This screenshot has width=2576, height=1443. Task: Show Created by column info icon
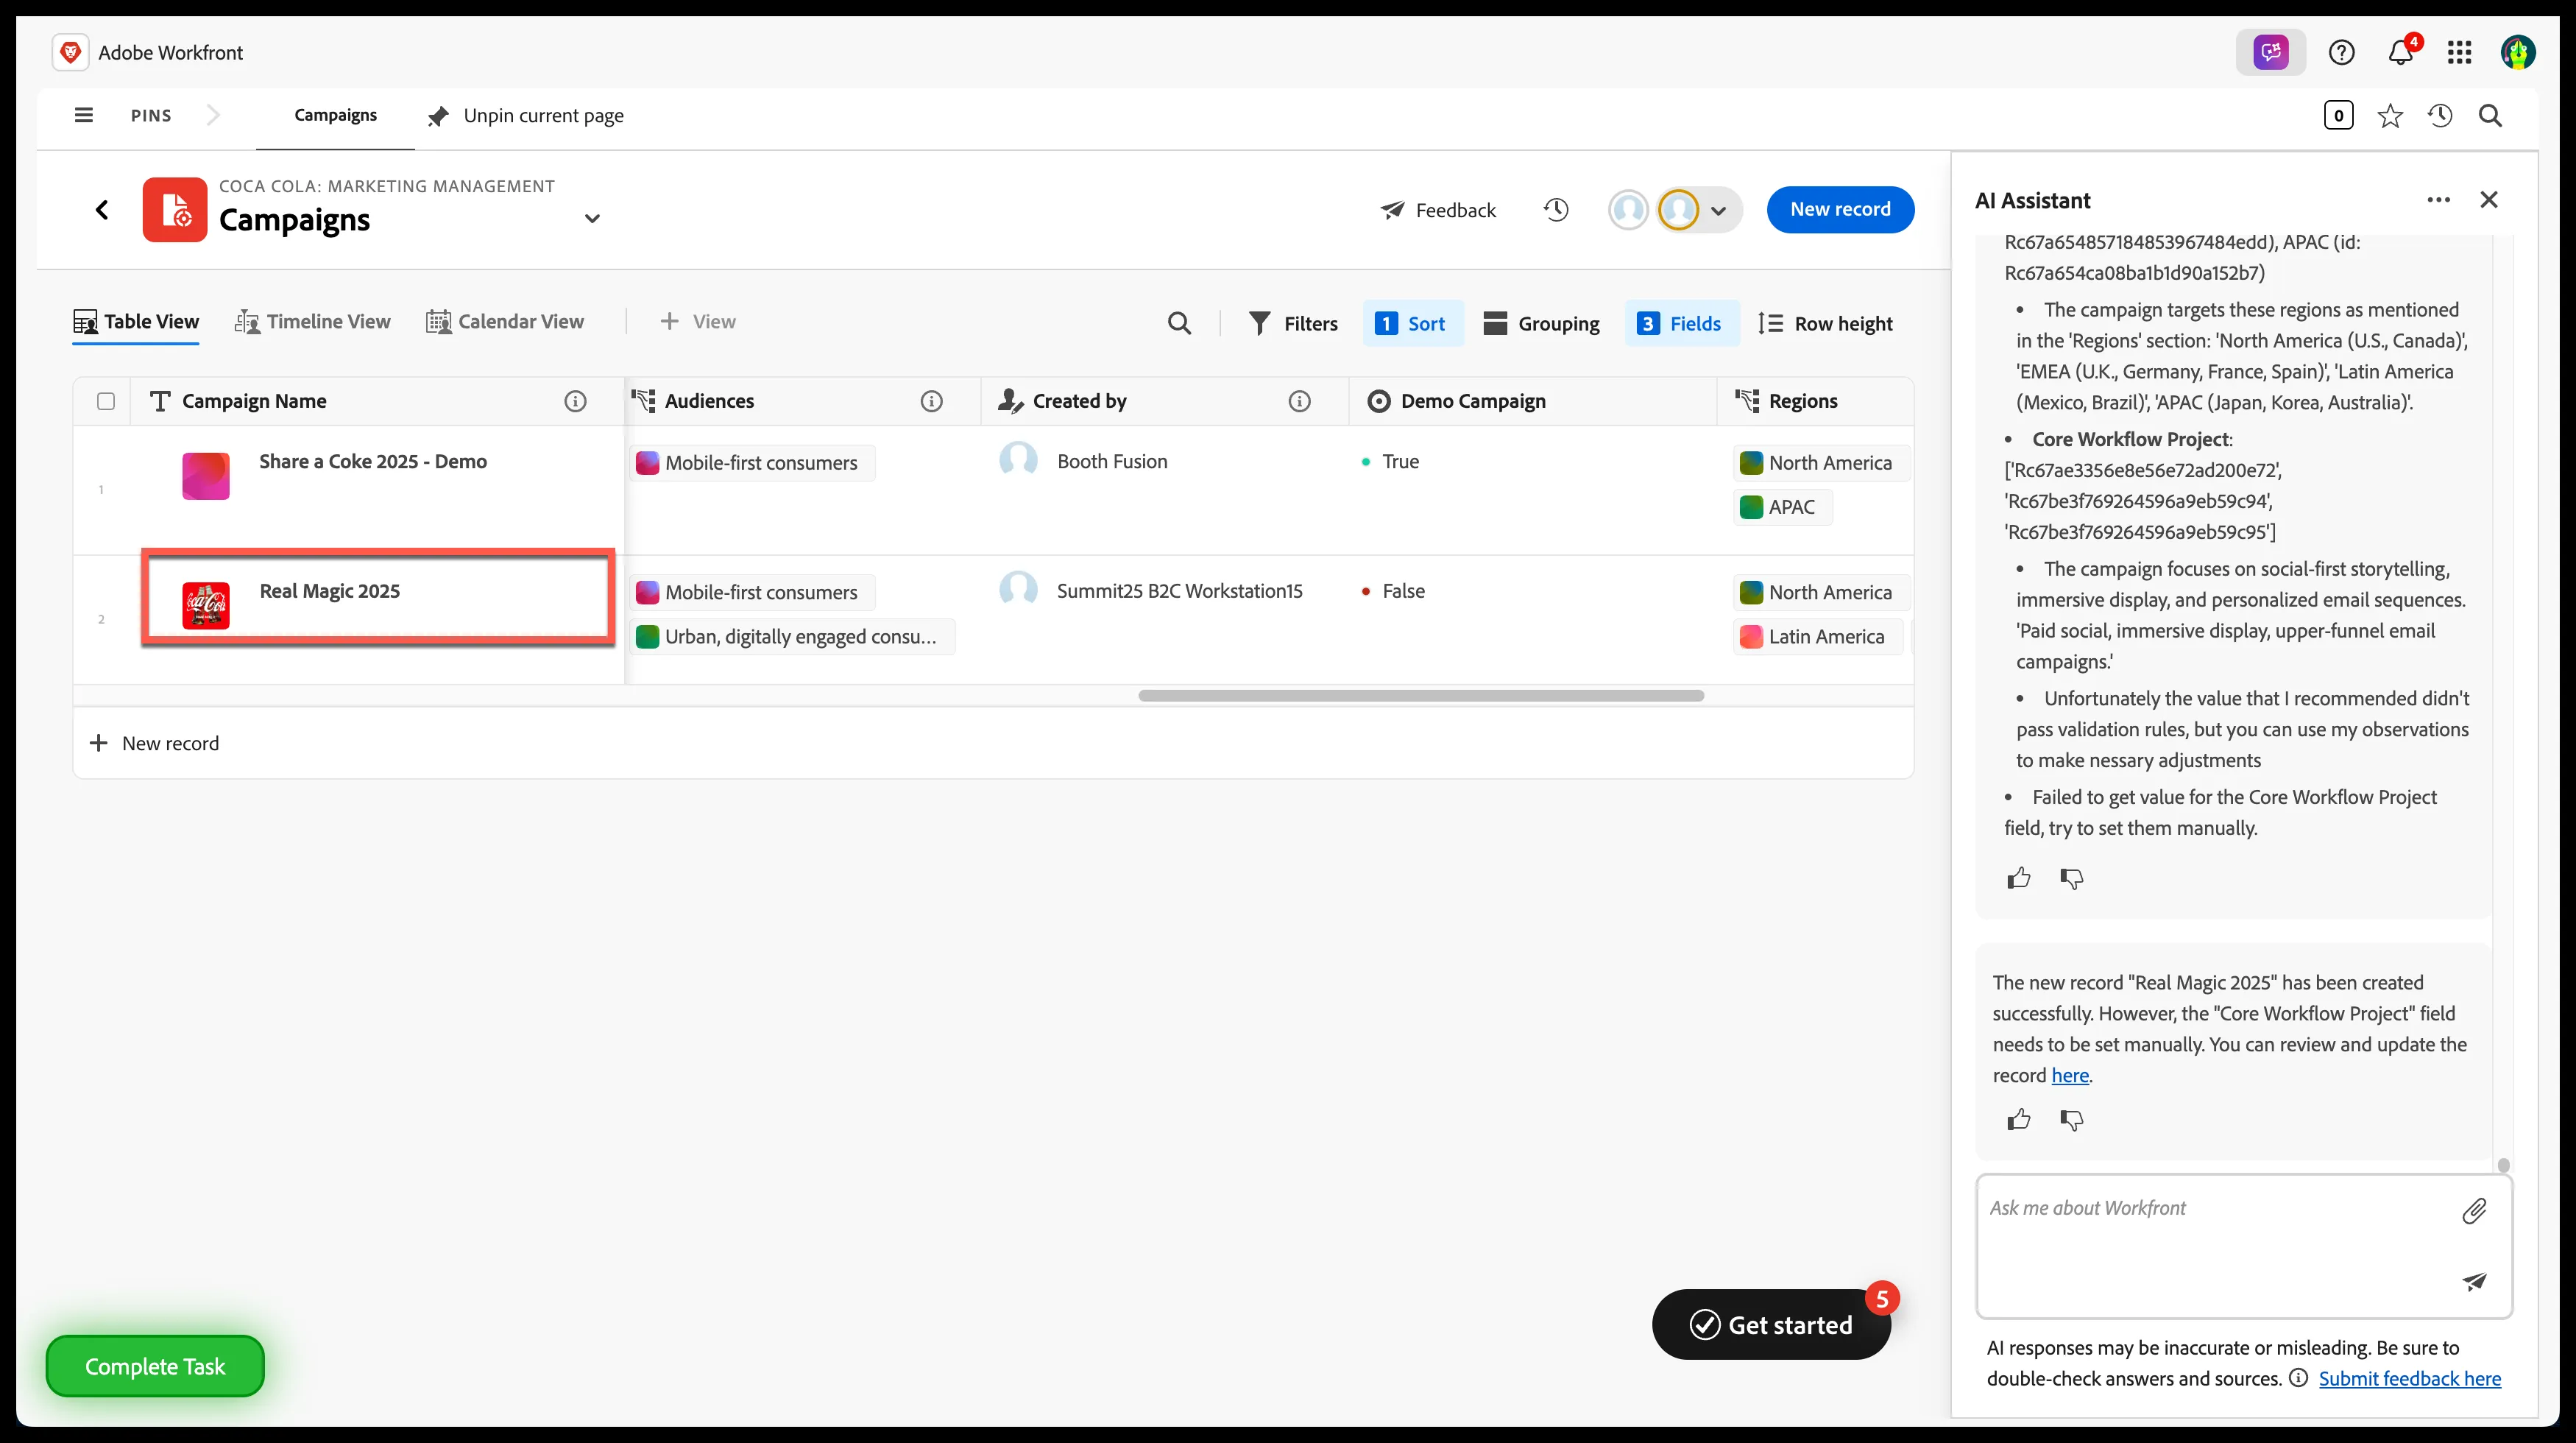[x=1299, y=401]
